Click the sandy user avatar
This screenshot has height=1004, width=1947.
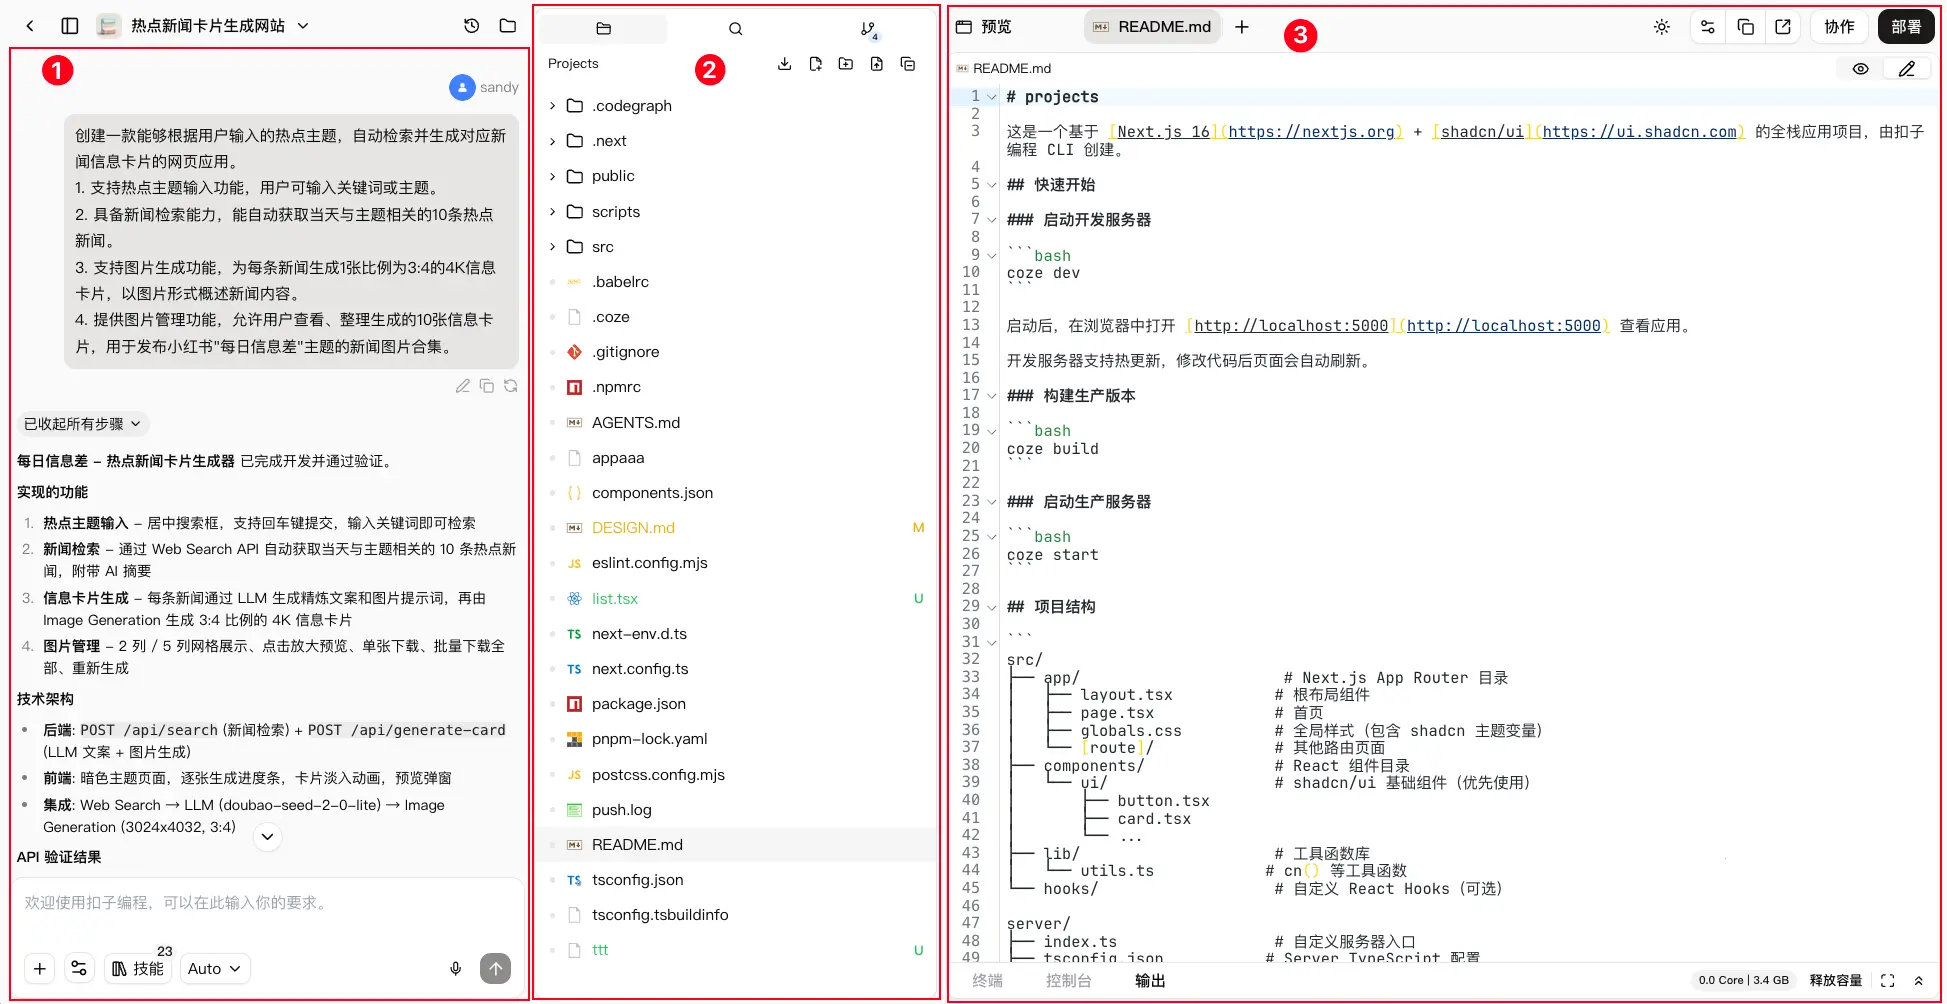coord(462,88)
